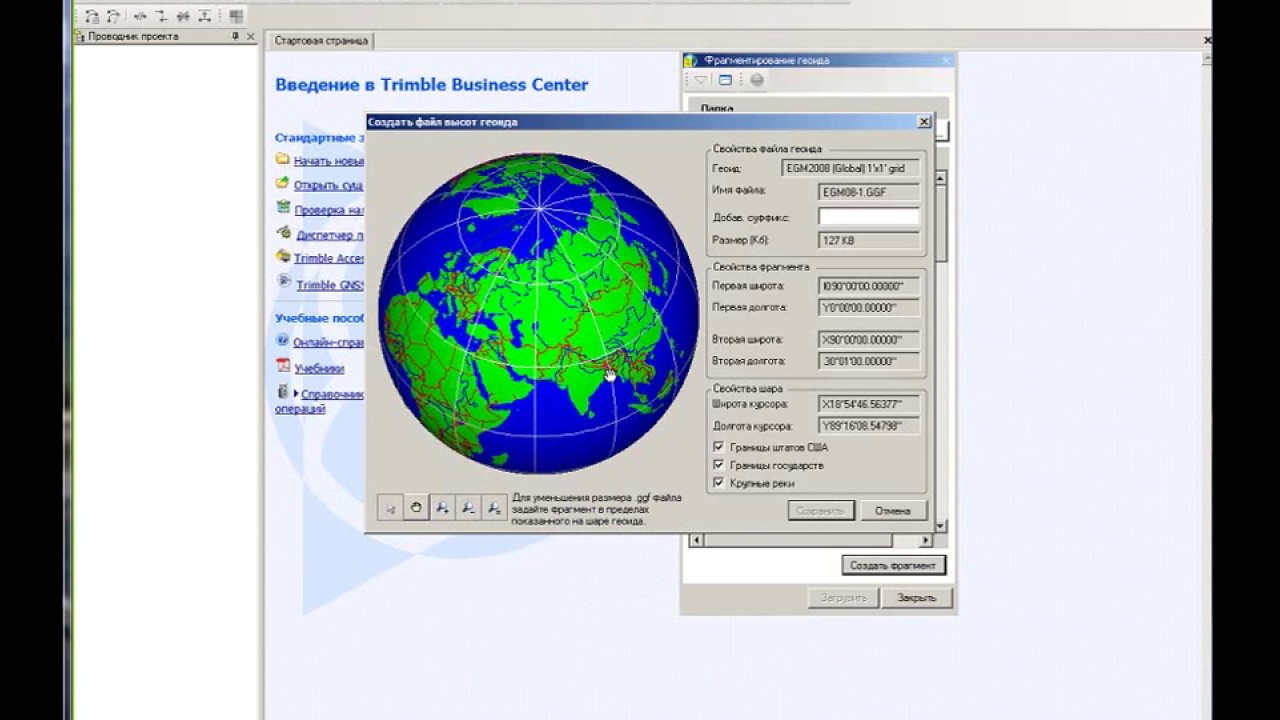Viewport: 1280px width, 720px height.
Task: Click the icon beside Trimble Access link
Action: (x=284, y=257)
